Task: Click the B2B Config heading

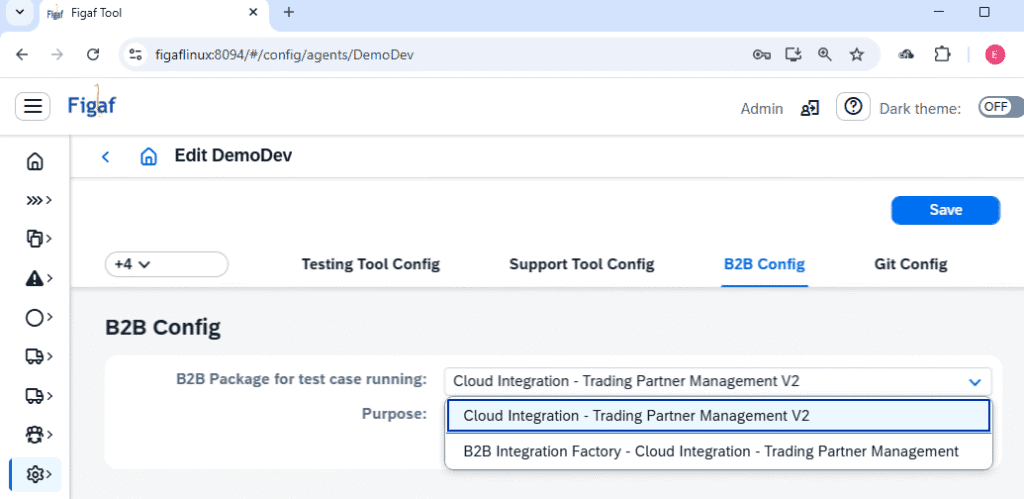Action: pyautogui.click(x=163, y=328)
